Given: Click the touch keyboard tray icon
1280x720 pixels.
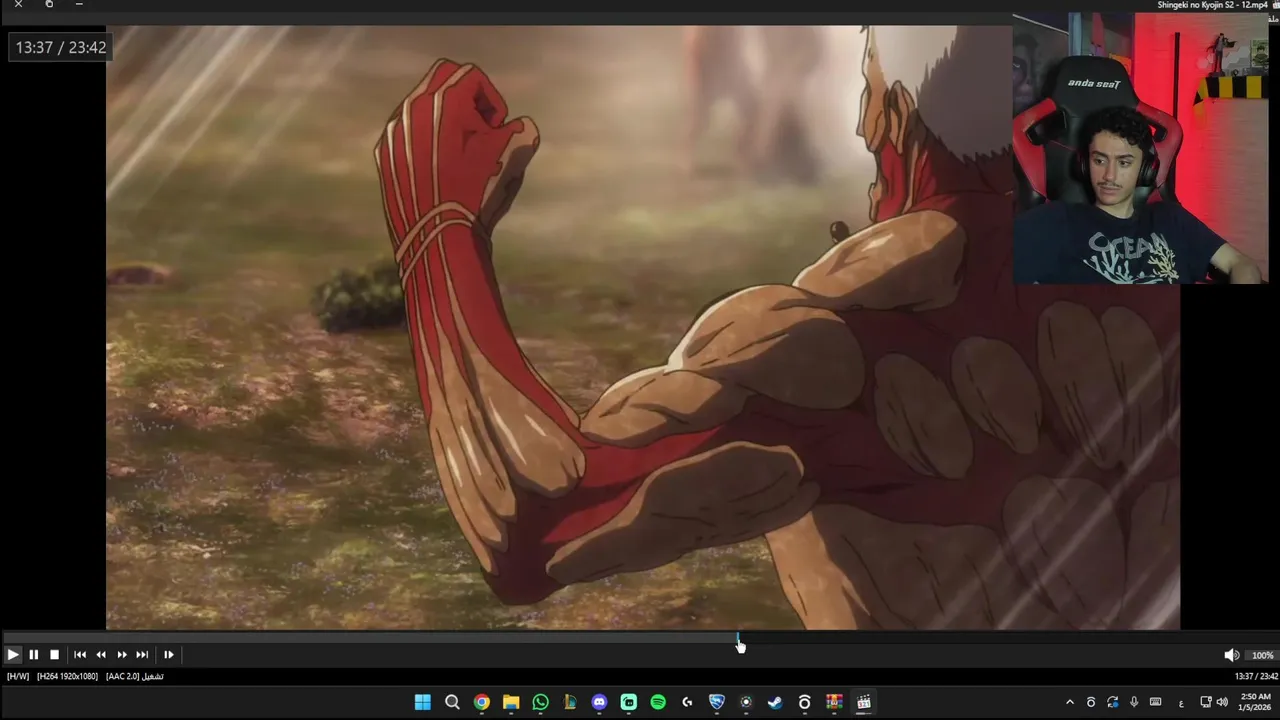Looking at the screenshot, I should pyautogui.click(x=1155, y=702).
